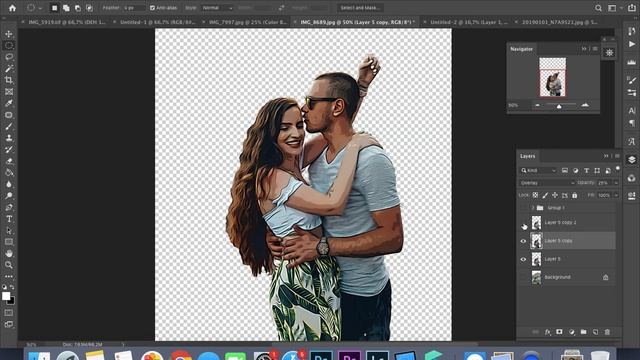The height and width of the screenshot is (360, 640).
Task: Hide Layer 5 eye icon
Action: click(x=524, y=259)
